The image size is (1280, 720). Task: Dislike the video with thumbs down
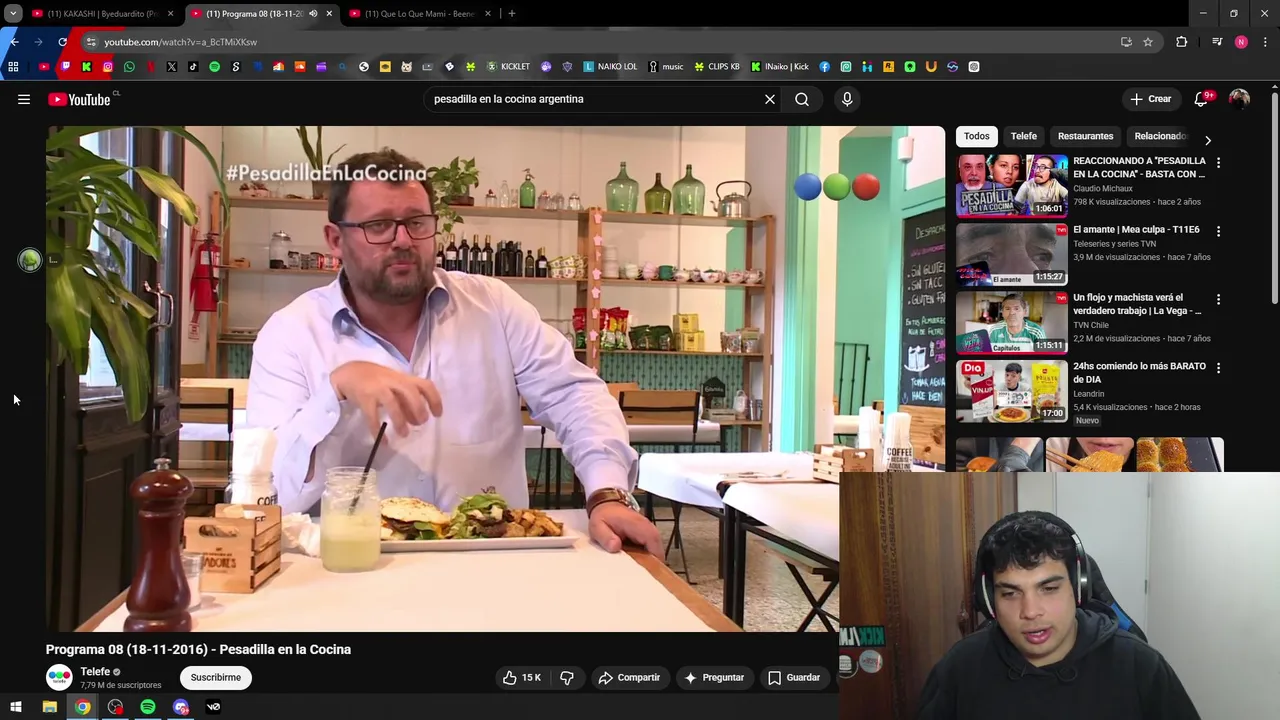coord(567,677)
